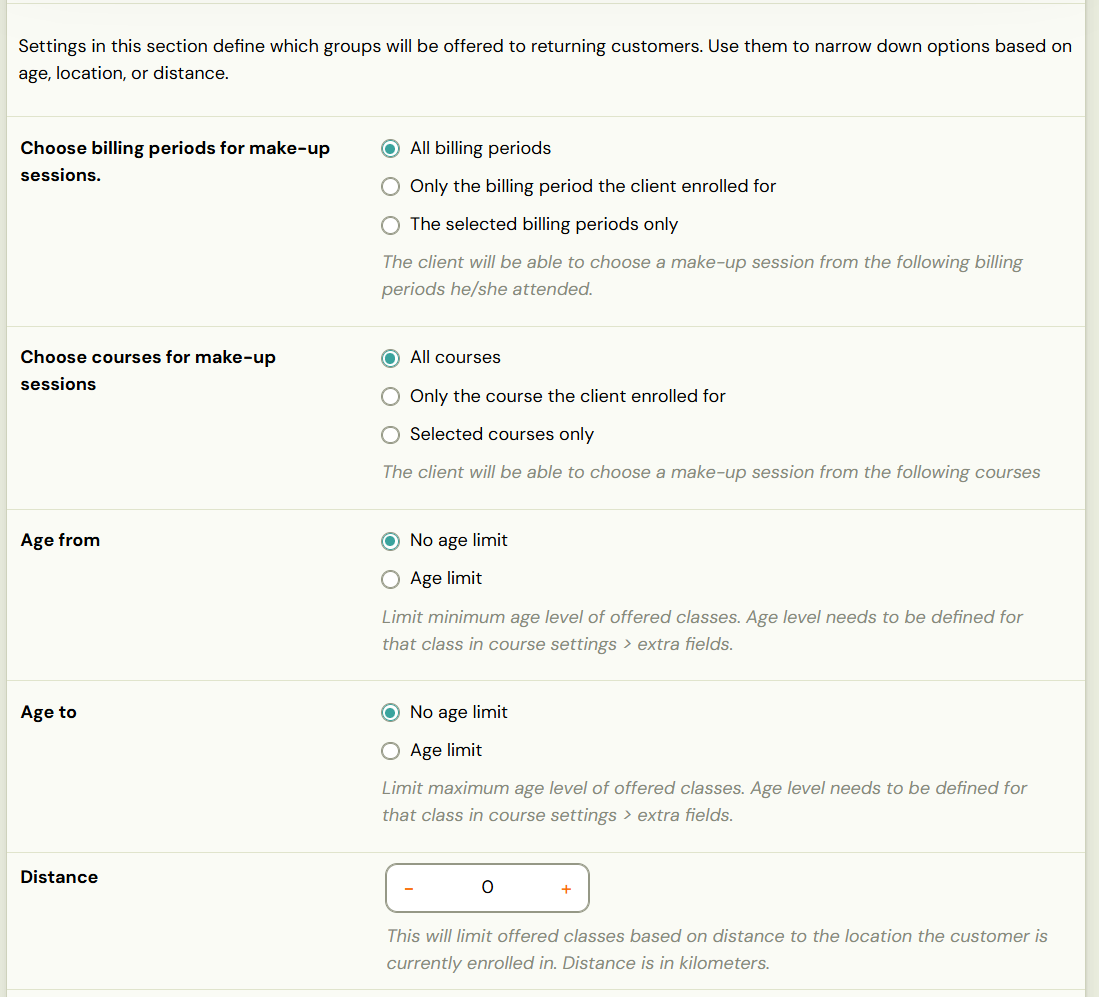Select the All billing periods option
This screenshot has height=997, width=1099.
click(x=390, y=149)
